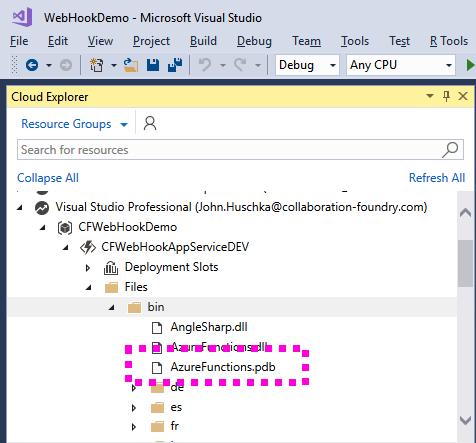Click the vertical scrollbar thumb
This screenshot has width=476, height=443.
tap(465, 263)
